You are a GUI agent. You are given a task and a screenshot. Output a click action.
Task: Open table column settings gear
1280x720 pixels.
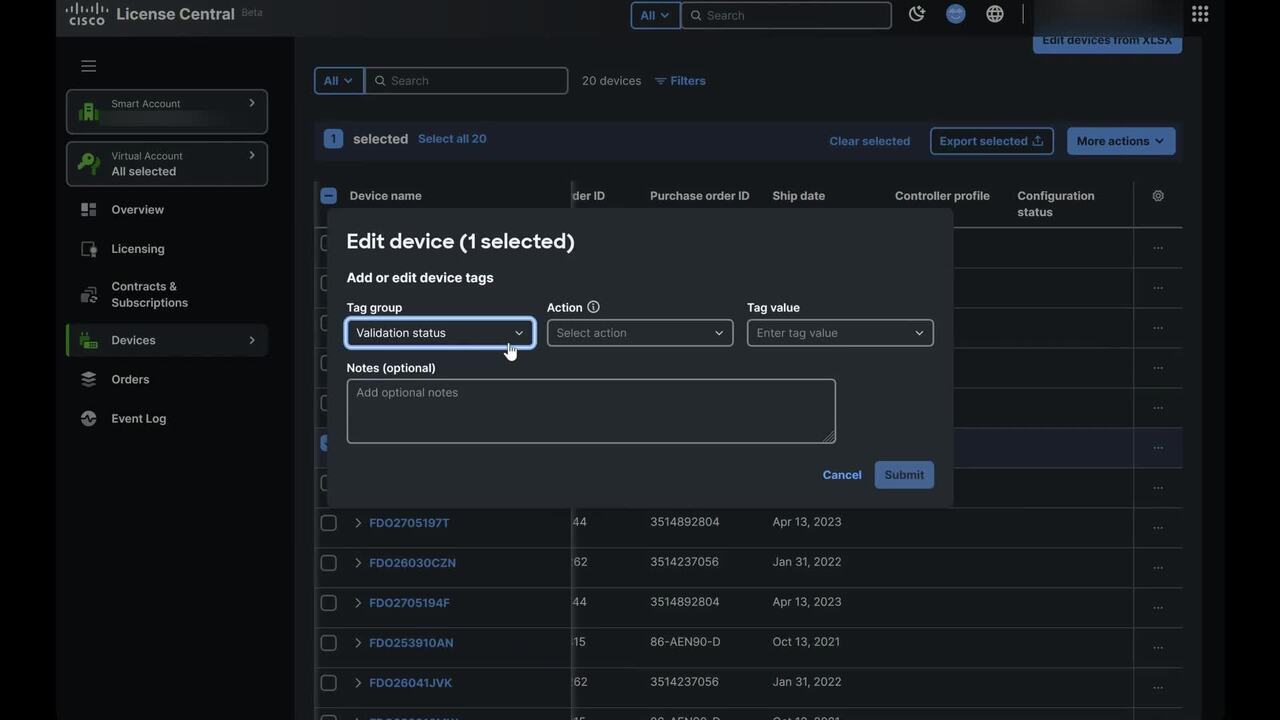coord(1158,196)
